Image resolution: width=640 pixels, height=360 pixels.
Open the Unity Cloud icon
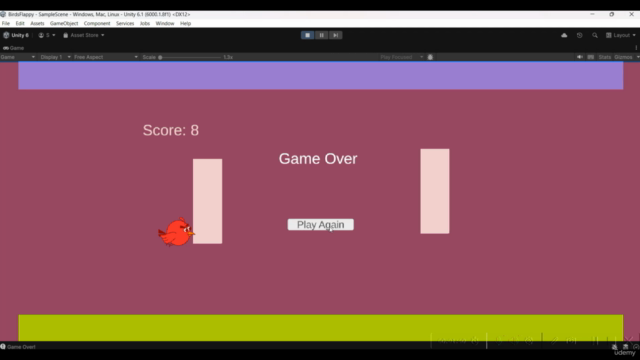coord(564,36)
